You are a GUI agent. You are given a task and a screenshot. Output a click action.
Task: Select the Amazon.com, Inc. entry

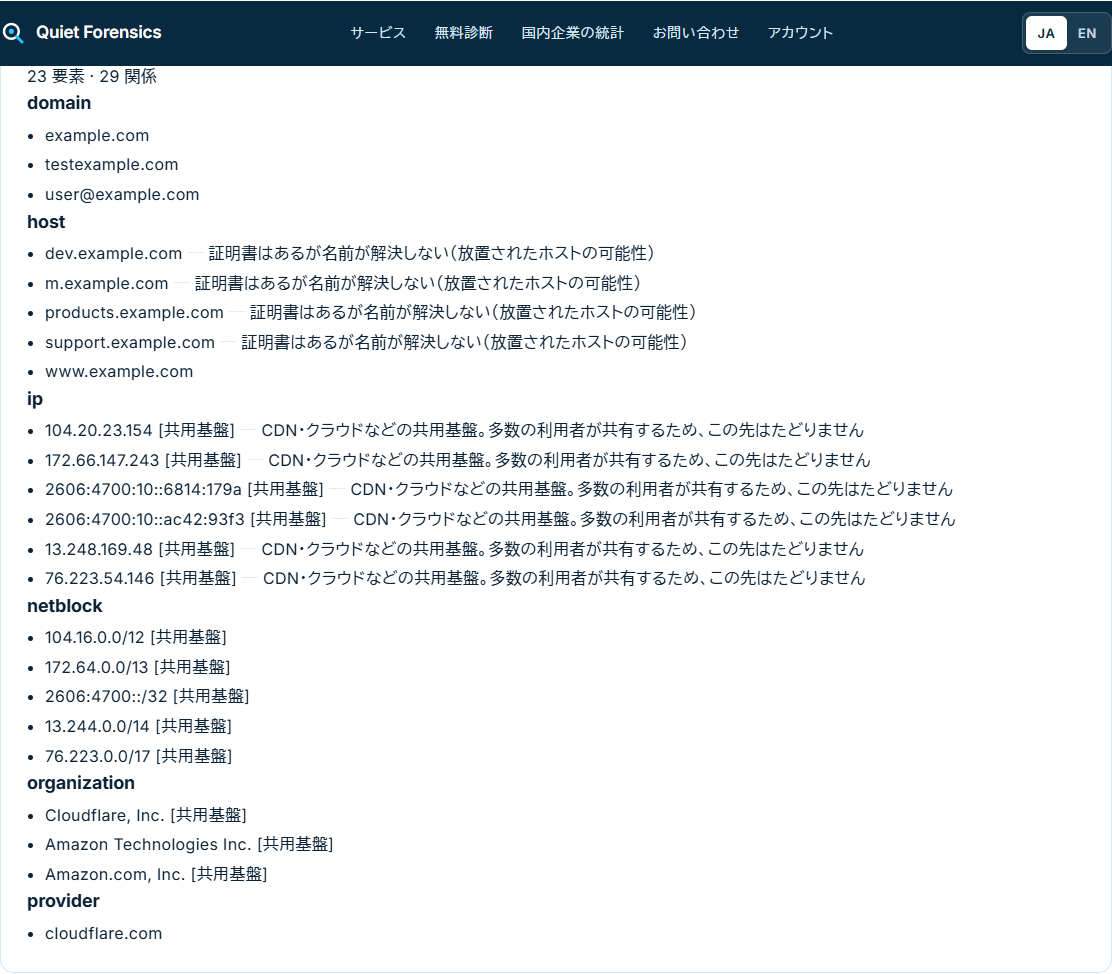click(156, 875)
